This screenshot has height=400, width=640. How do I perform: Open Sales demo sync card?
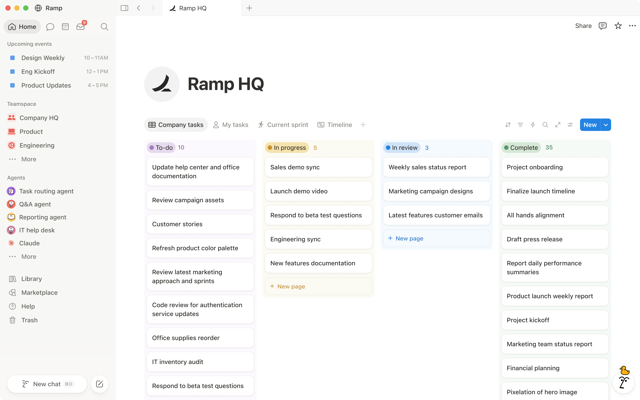318,167
